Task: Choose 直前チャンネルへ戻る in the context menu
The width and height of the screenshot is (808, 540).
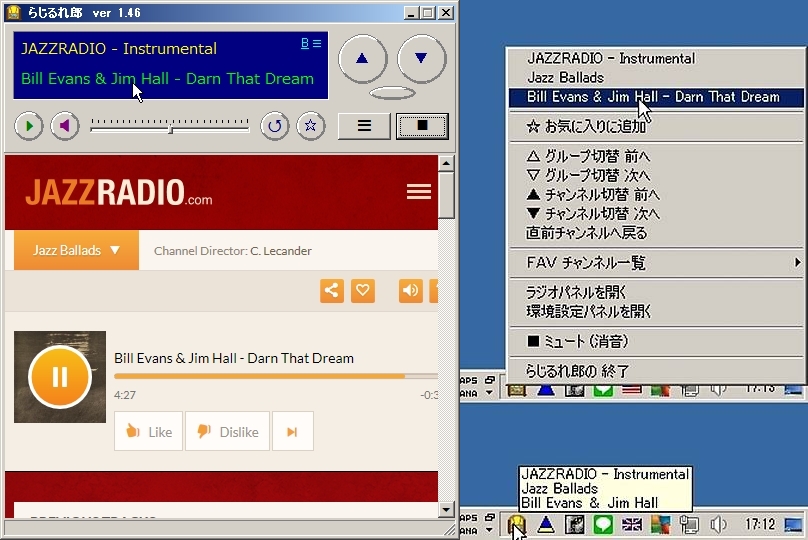Action: pyautogui.click(x=656, y=233)
